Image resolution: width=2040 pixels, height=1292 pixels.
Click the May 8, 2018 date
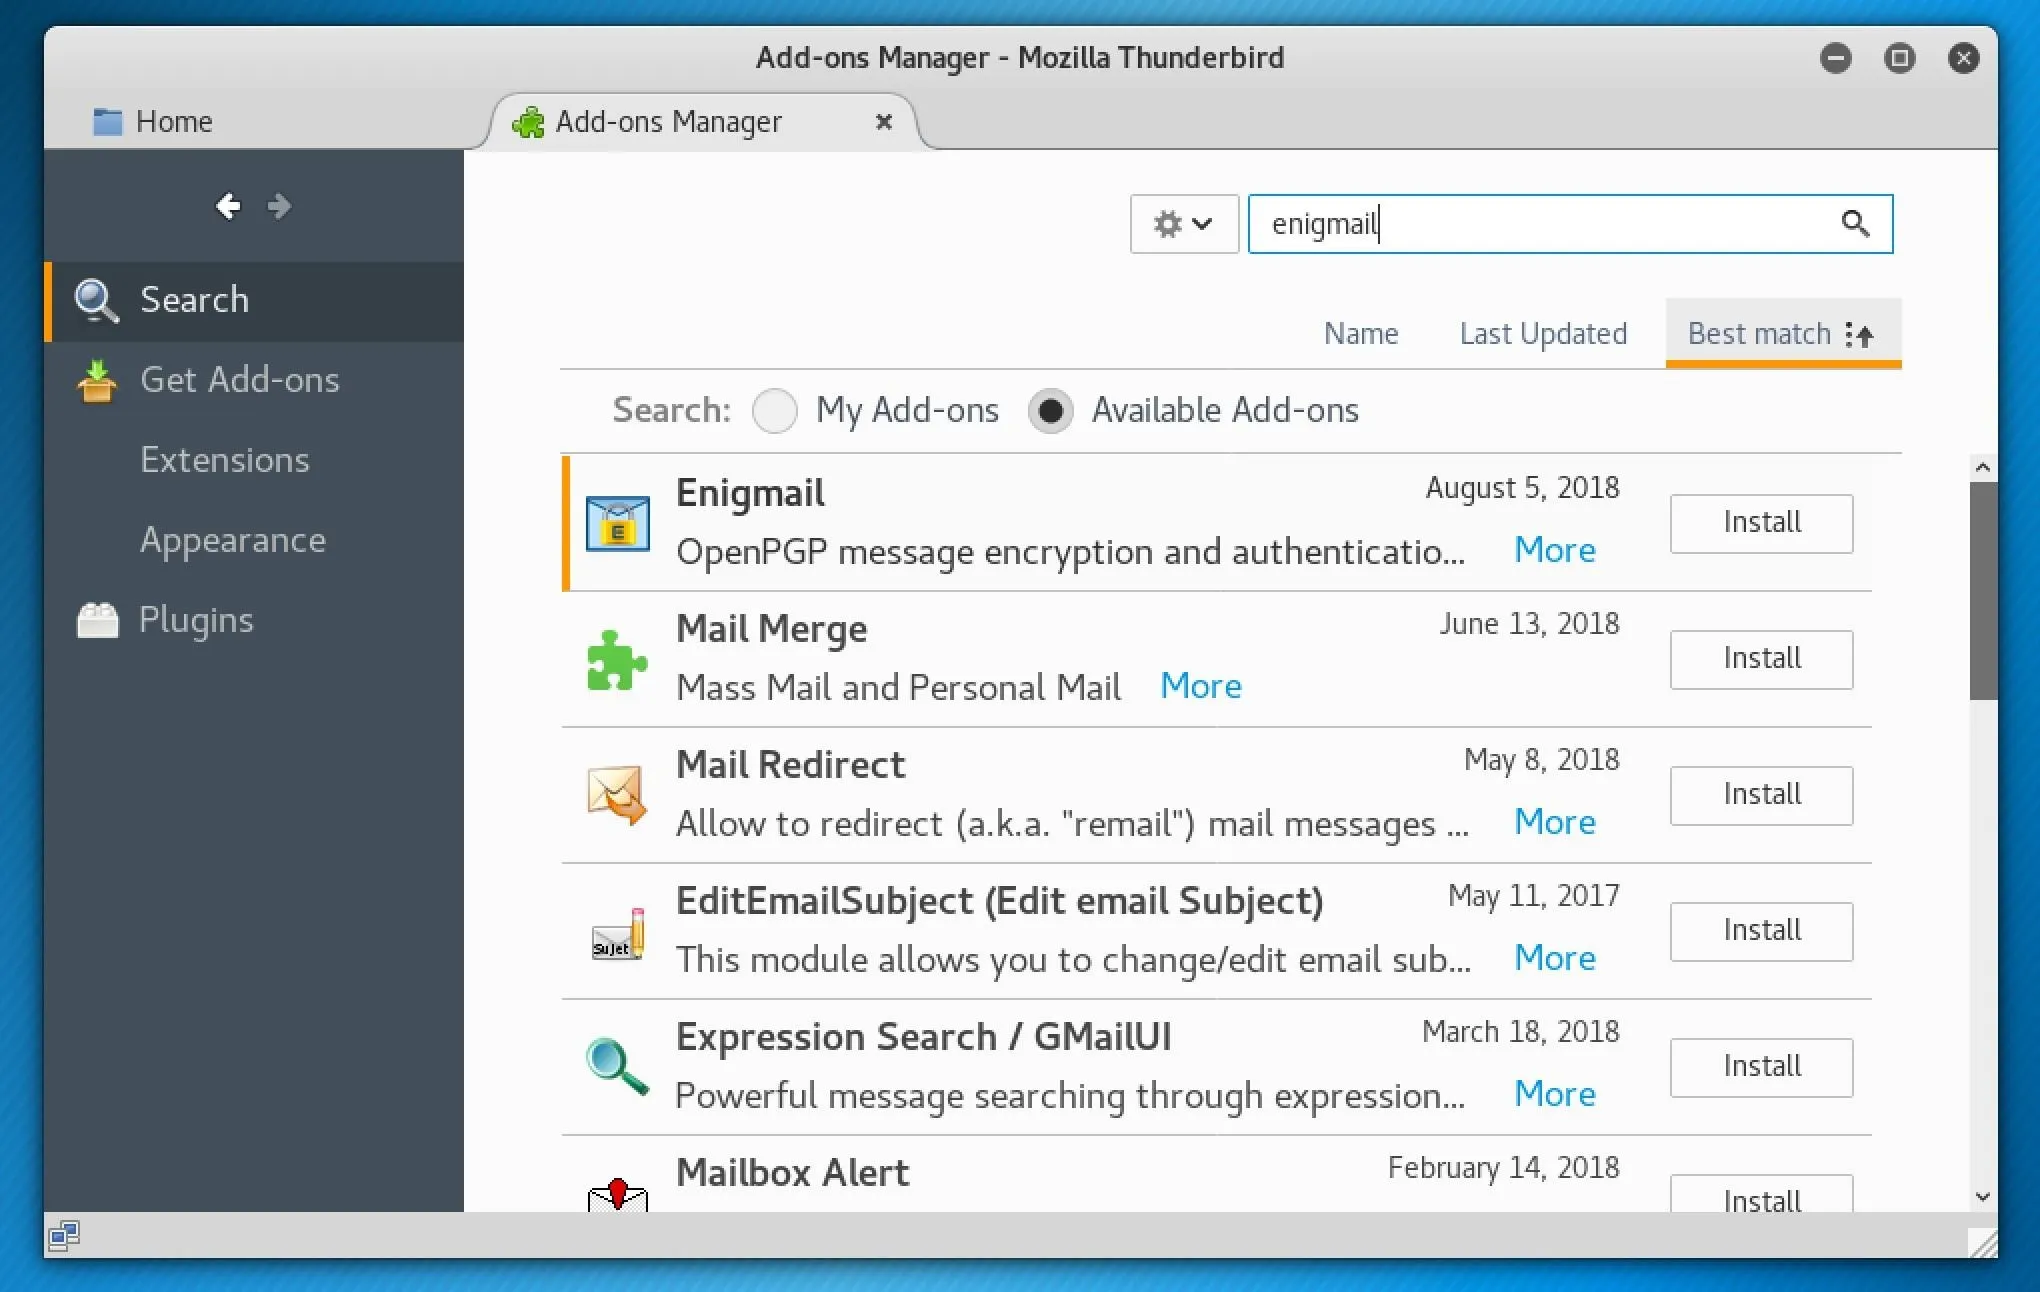tap(1541, 760)
